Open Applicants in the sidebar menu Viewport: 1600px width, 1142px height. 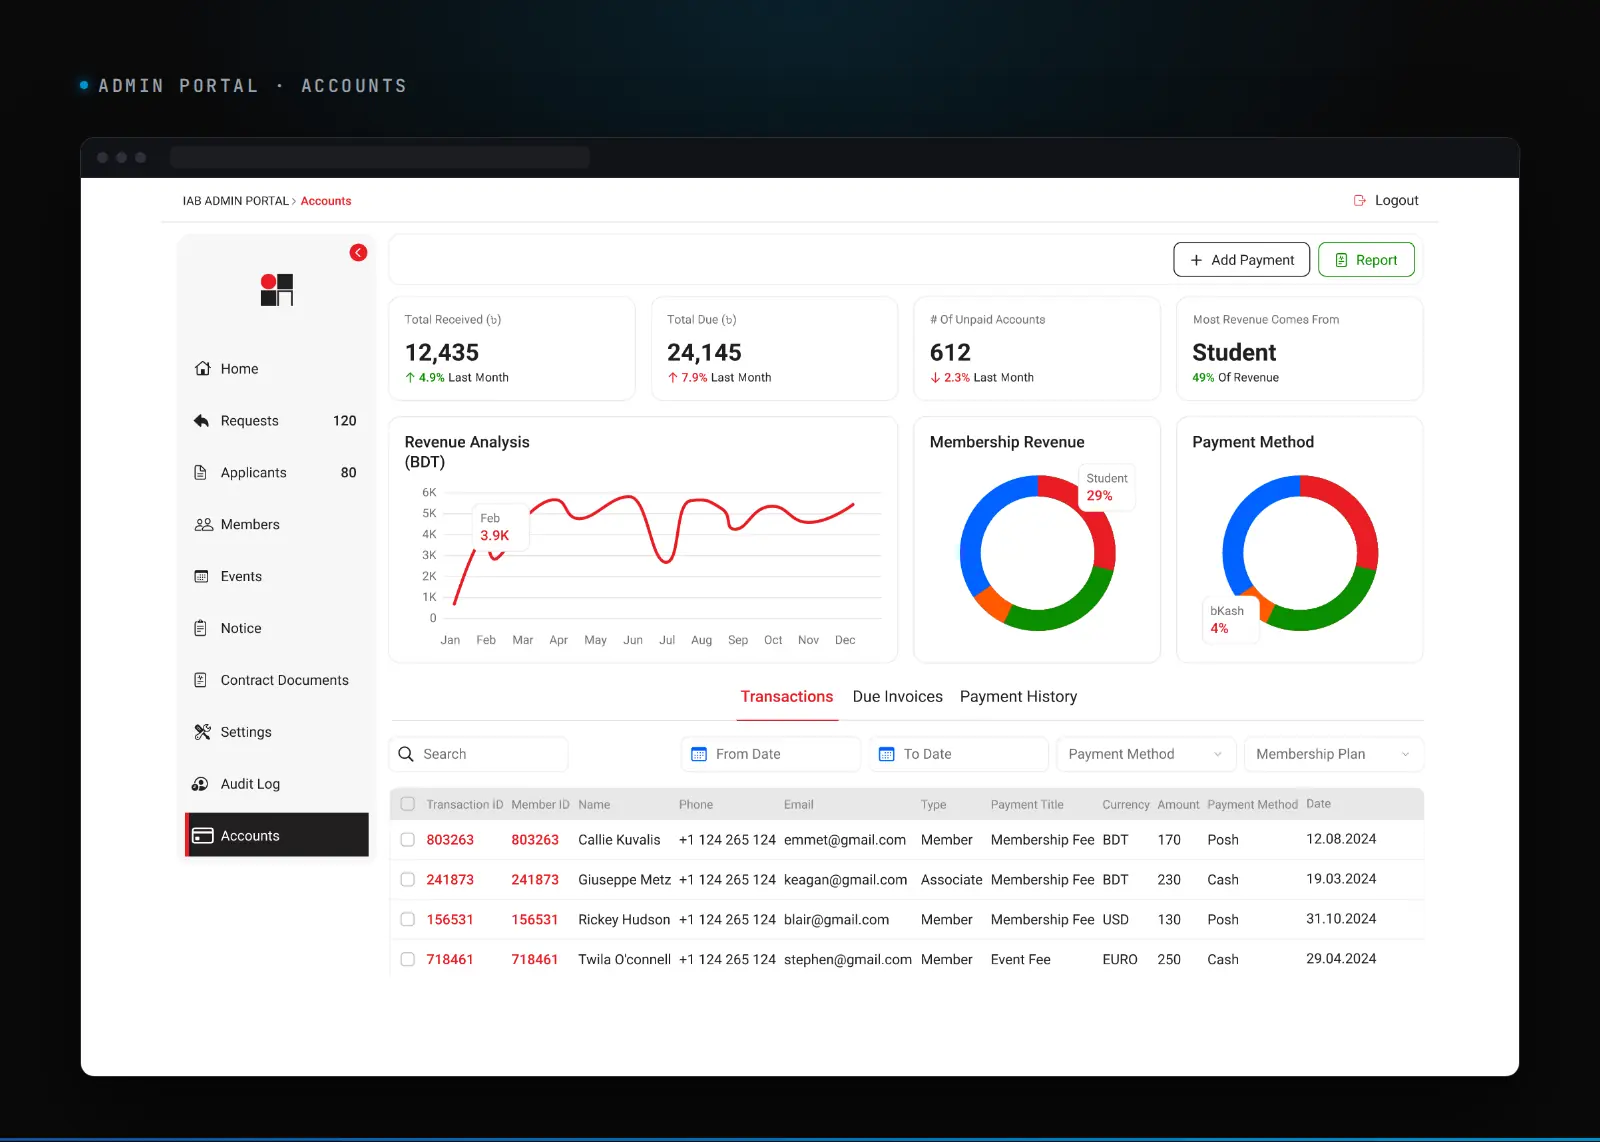tap(277, 473)
